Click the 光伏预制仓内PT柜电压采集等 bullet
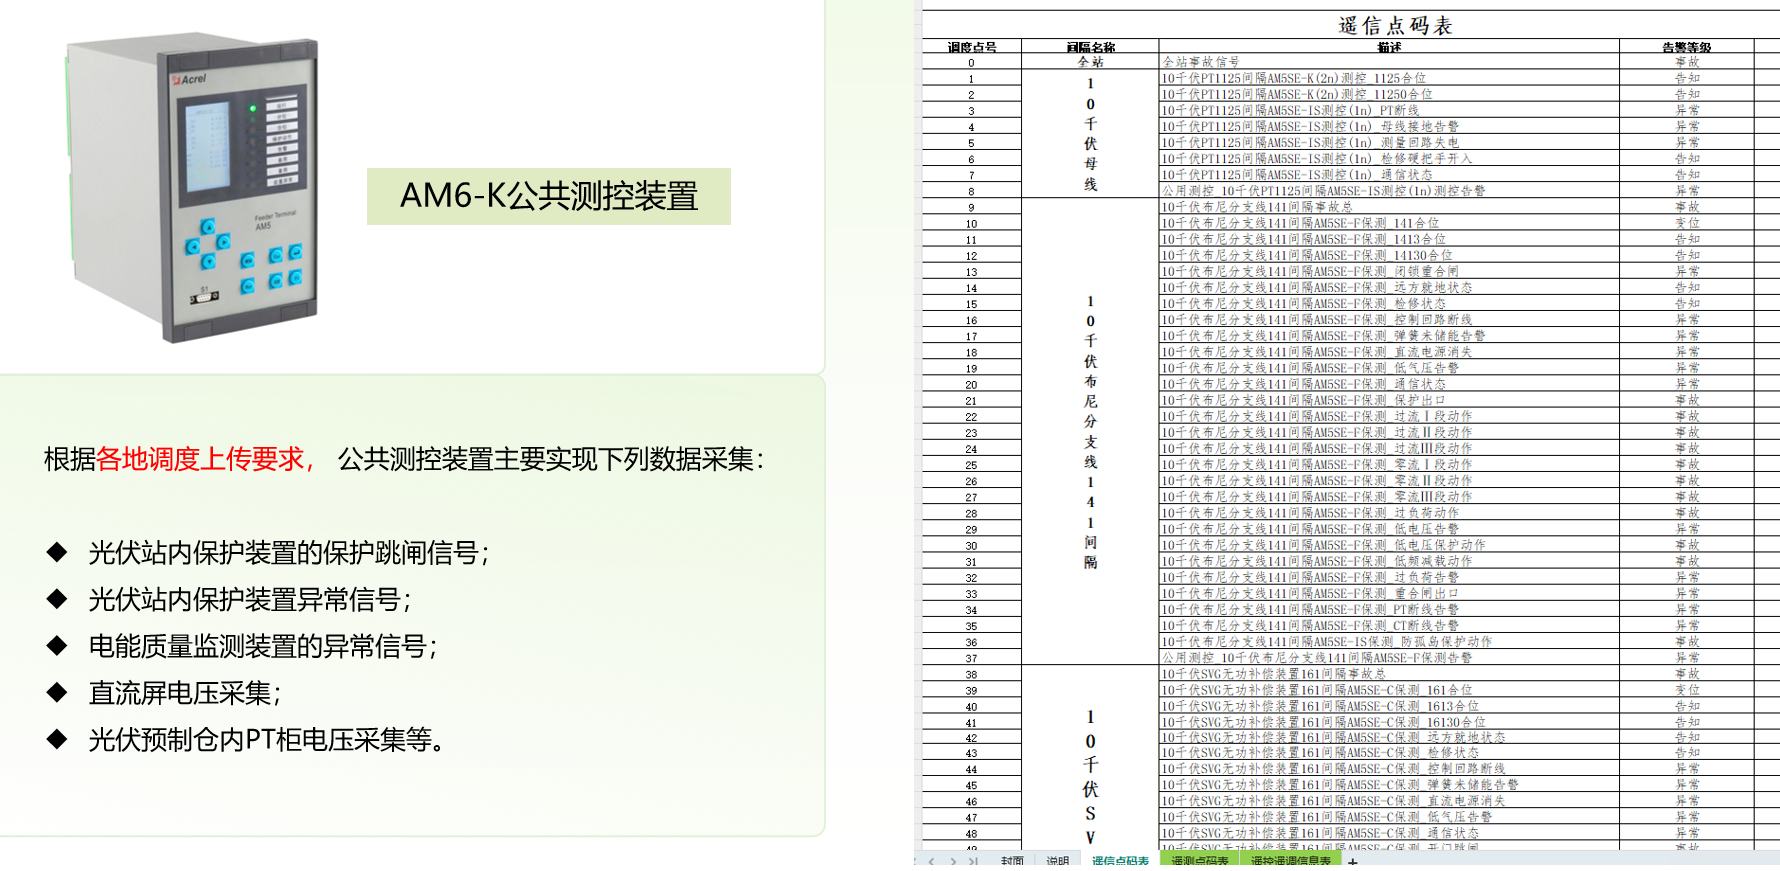Image resolution: width=1780 pixels, height=871 pixels. (266, 741)
